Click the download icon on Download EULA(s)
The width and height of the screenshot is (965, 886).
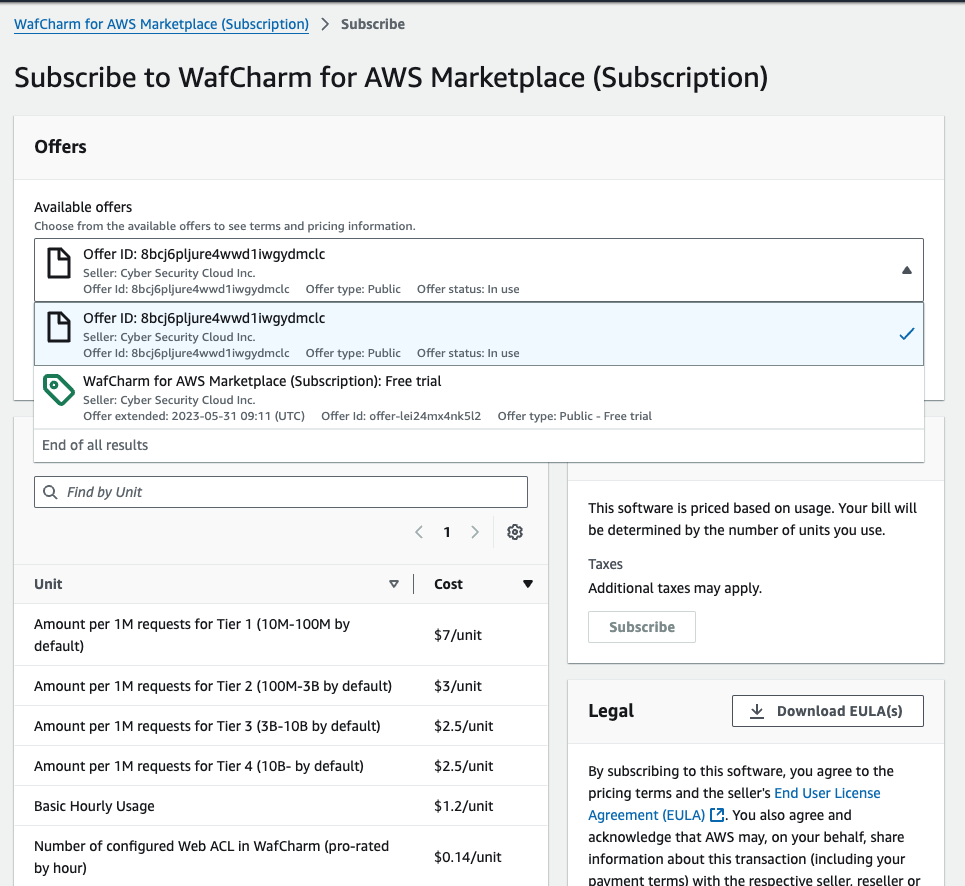click(757, 711)
